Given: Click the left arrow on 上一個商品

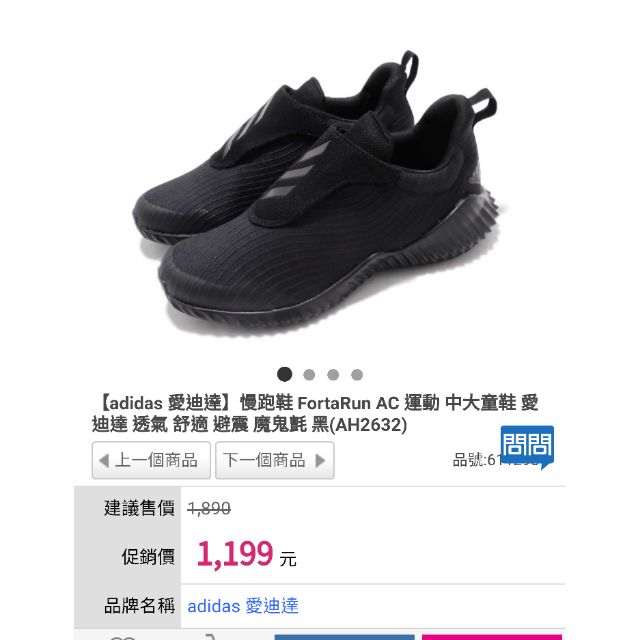Looking at the screenshot, I should pos(104,460).
